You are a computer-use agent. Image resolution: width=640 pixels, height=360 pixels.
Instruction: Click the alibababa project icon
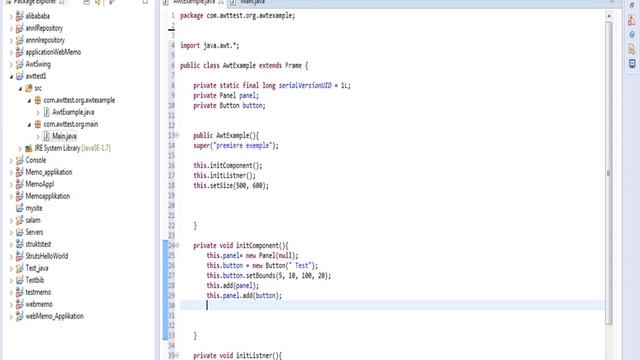[19, 16]
